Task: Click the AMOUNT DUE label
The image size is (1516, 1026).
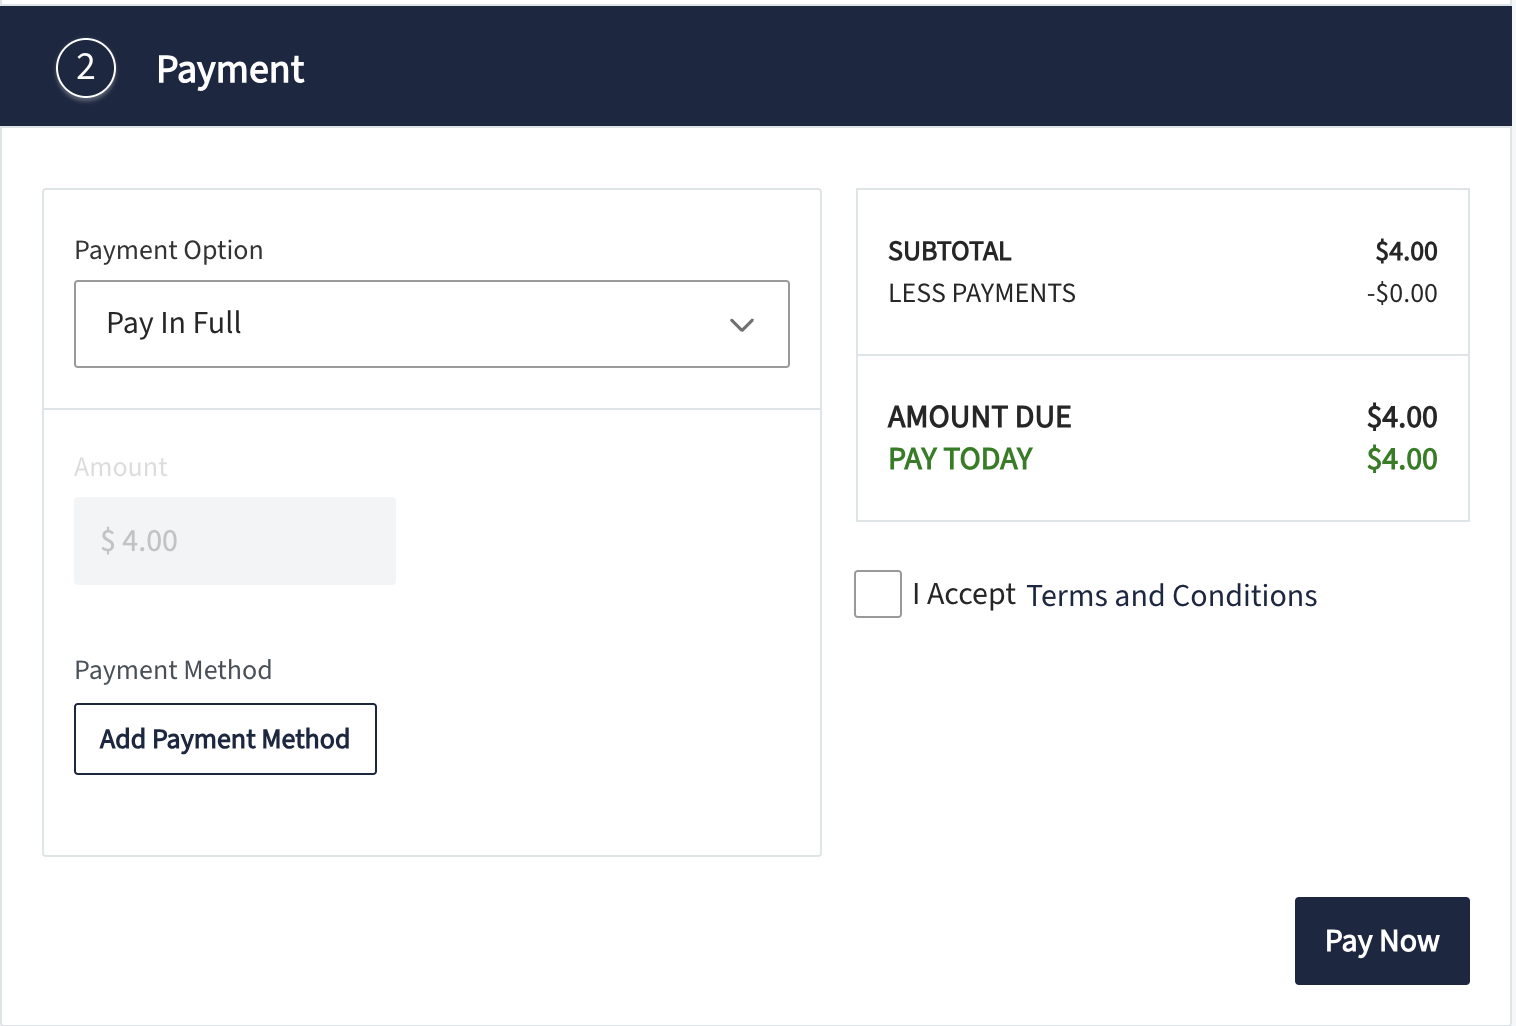Action: tap(980, 417)
